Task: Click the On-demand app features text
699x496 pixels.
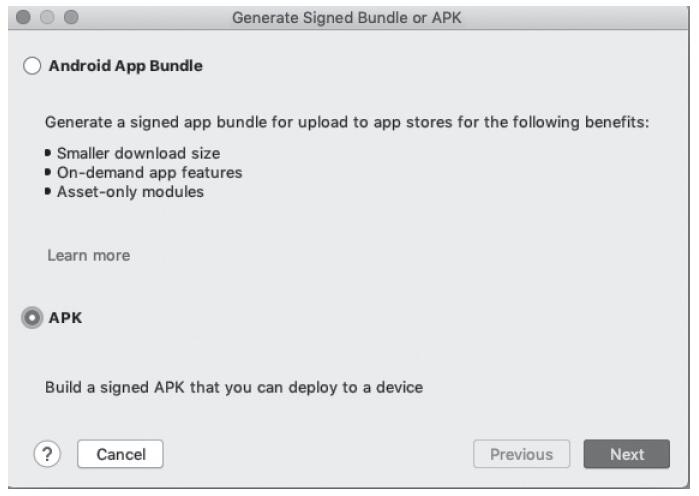Action: coord(149,173)
